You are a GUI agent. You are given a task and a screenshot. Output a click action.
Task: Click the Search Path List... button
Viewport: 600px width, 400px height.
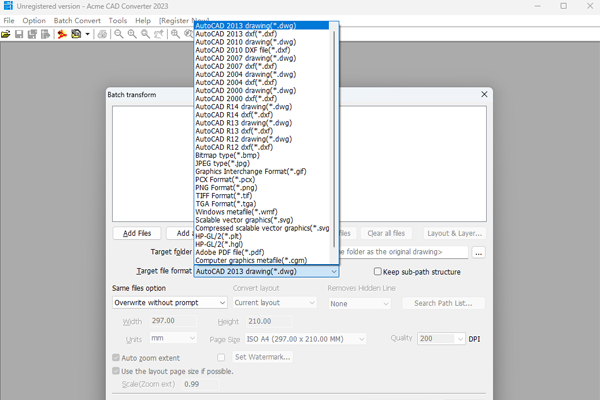[443, 304]
